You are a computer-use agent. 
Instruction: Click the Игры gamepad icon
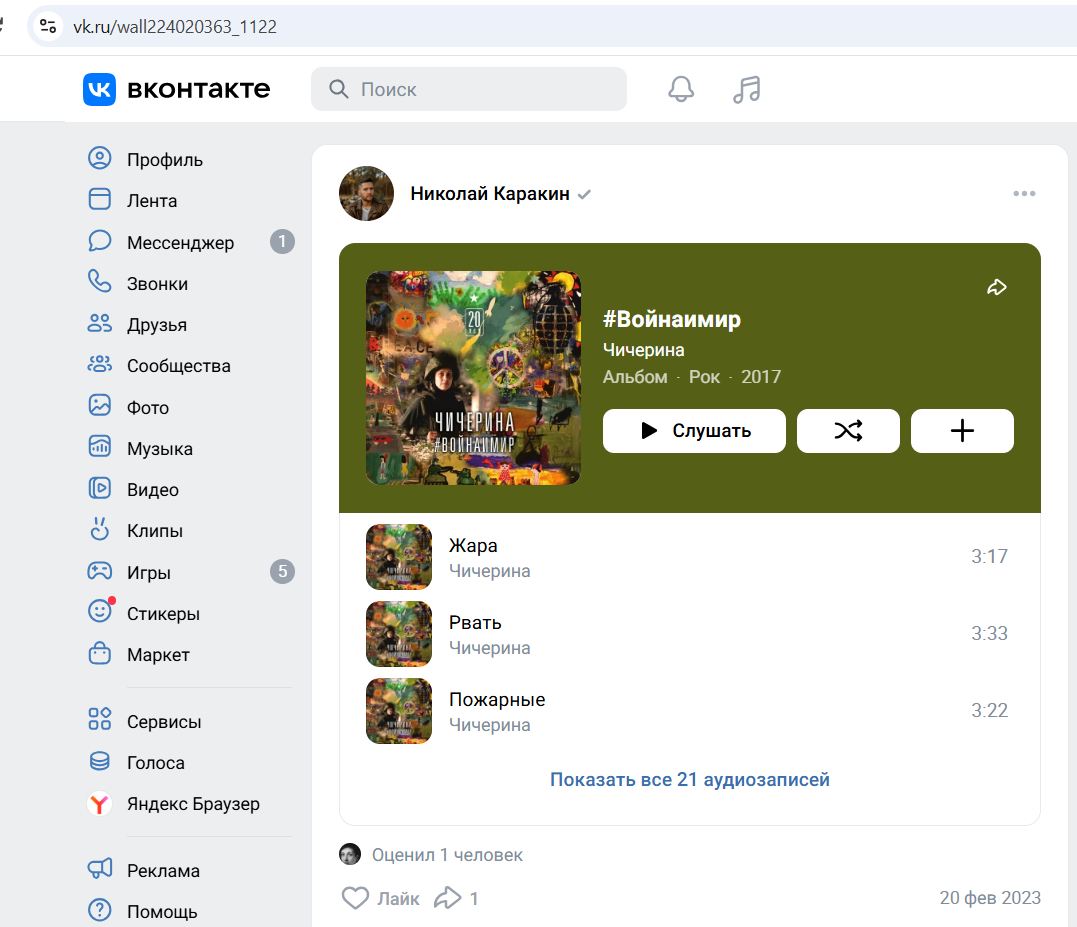click(x=100, y=571)
